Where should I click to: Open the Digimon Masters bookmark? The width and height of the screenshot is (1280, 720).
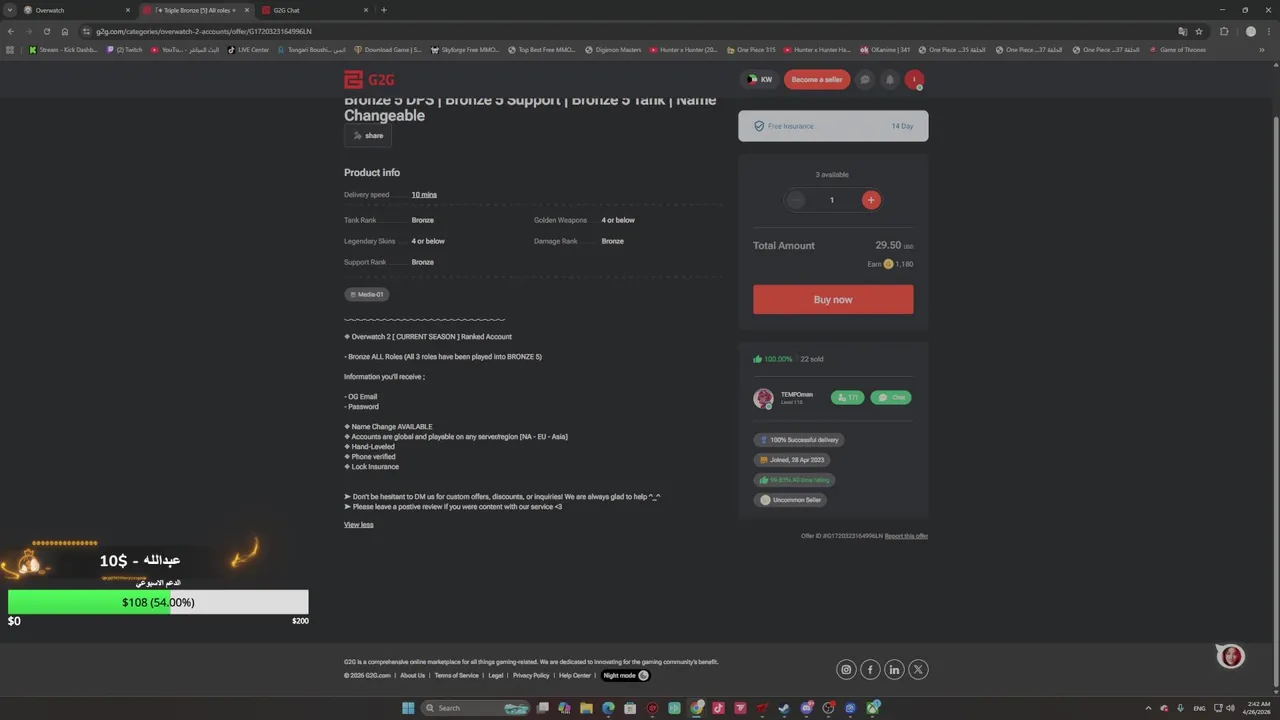coord(613,50)
